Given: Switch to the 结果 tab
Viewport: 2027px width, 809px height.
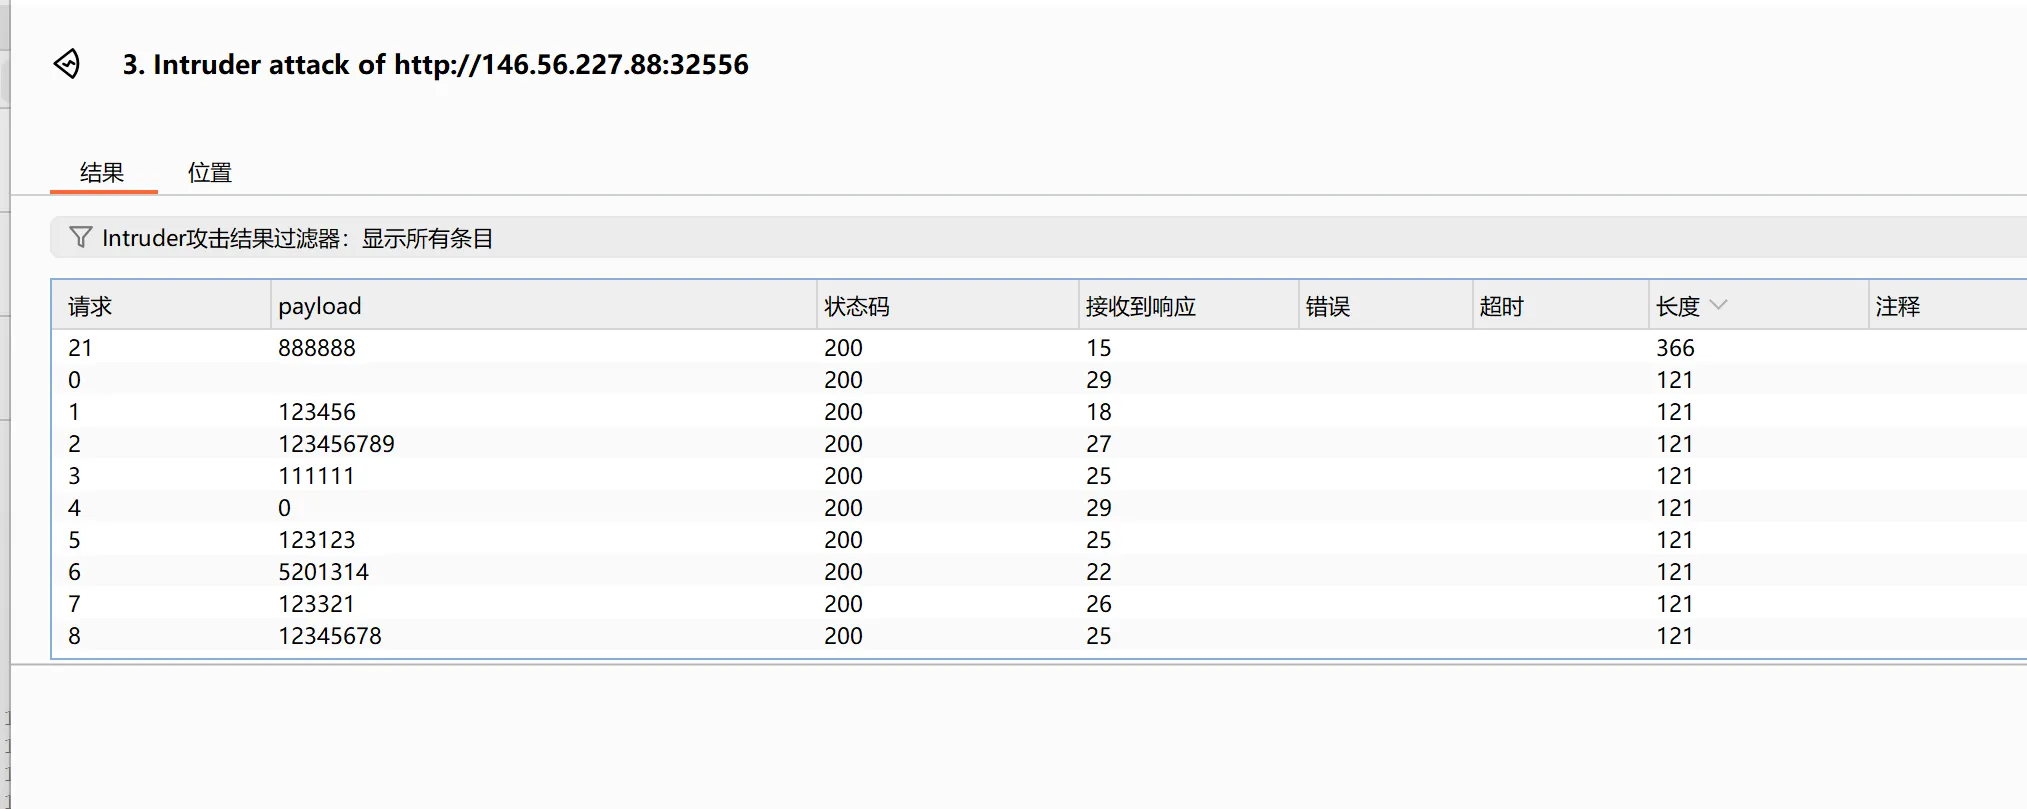Looking at the screenshot, I should click(102, 173).
